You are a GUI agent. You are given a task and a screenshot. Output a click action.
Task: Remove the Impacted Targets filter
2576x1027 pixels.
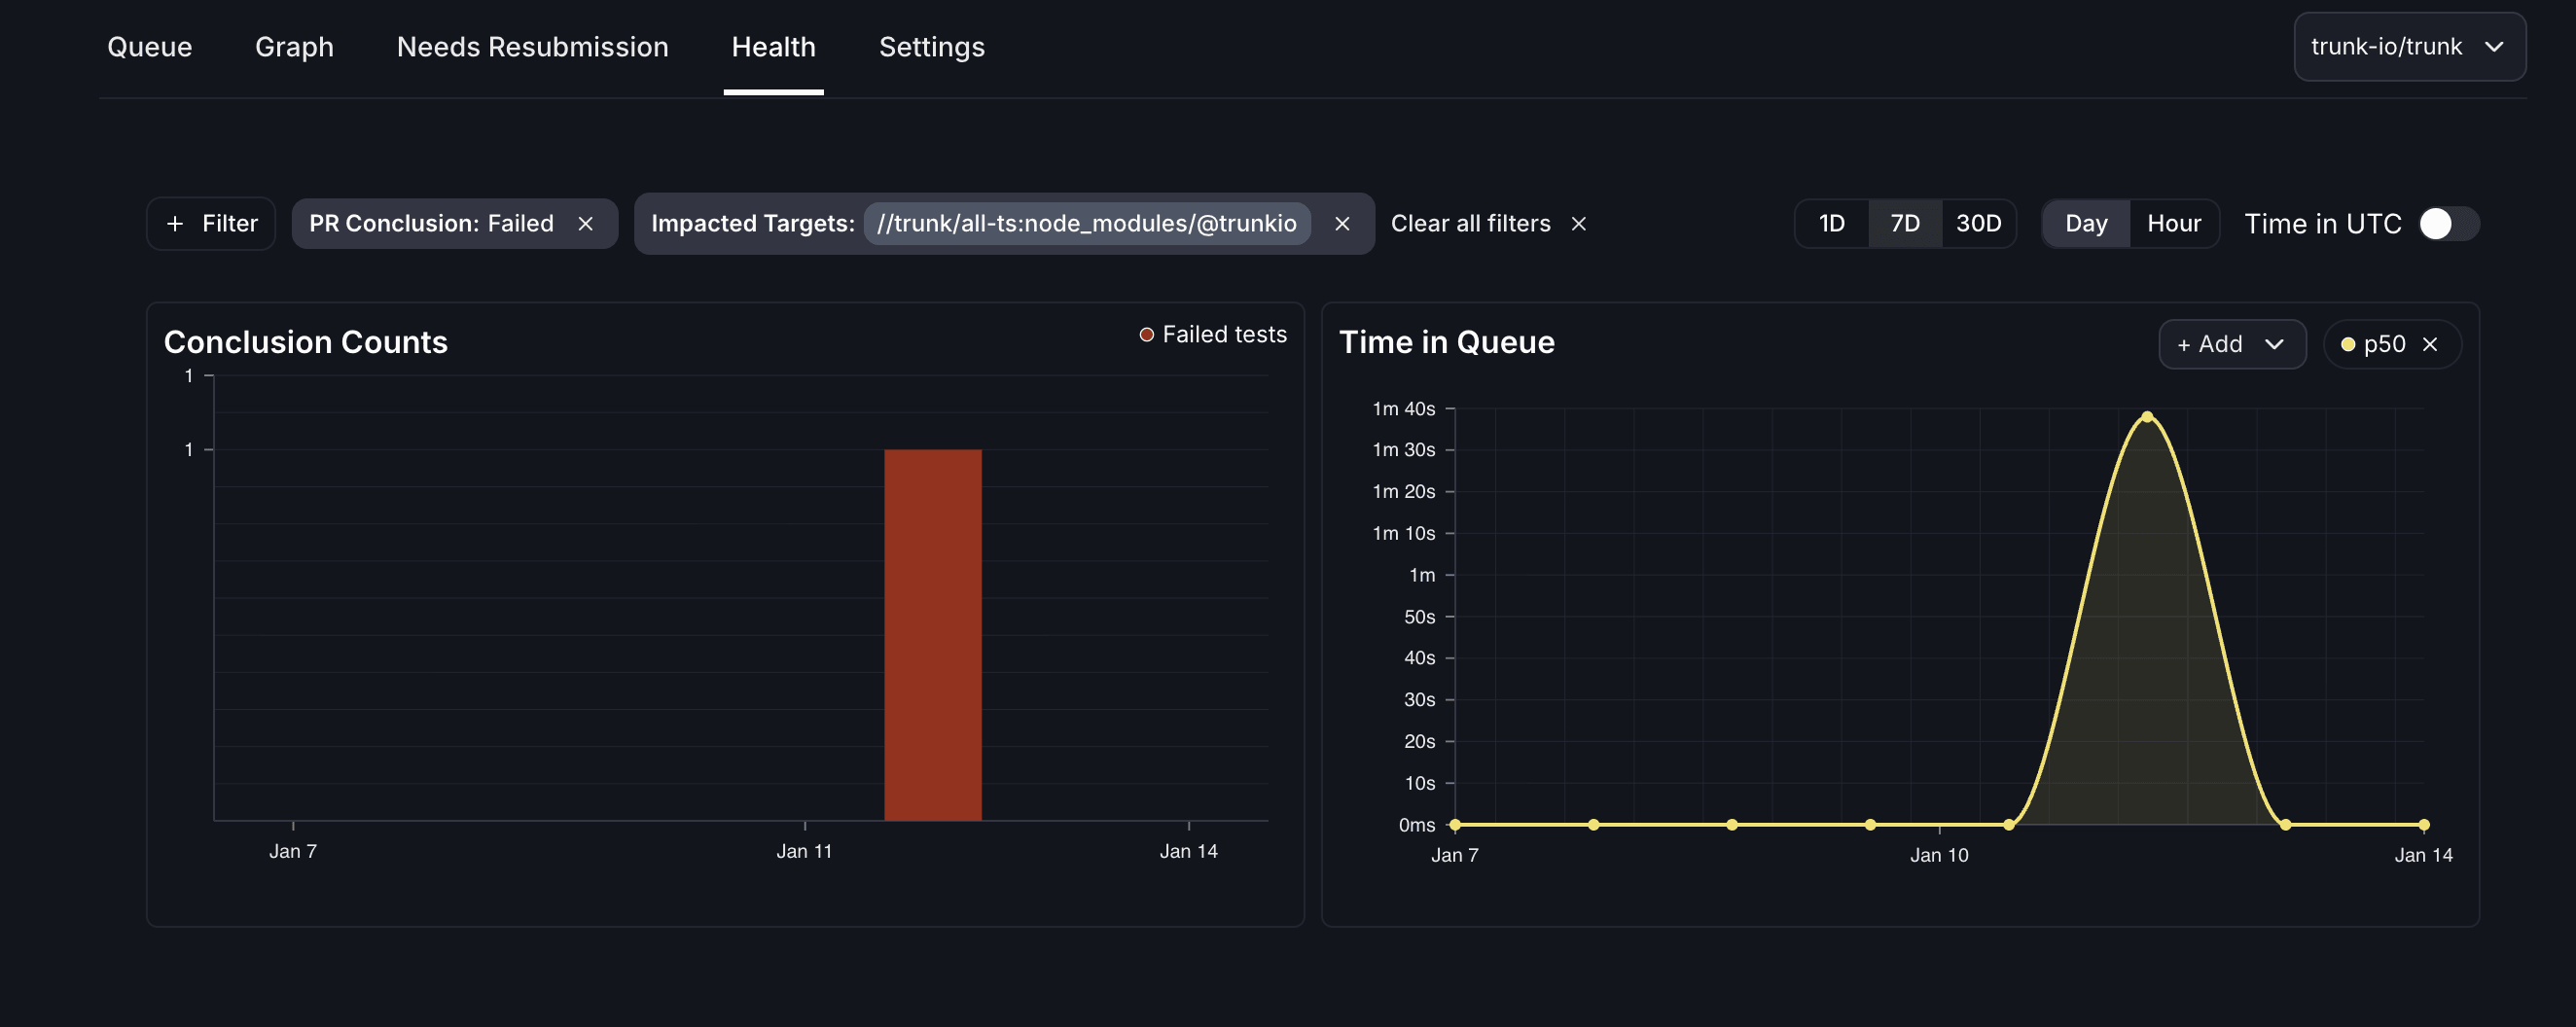point(1342,224)
